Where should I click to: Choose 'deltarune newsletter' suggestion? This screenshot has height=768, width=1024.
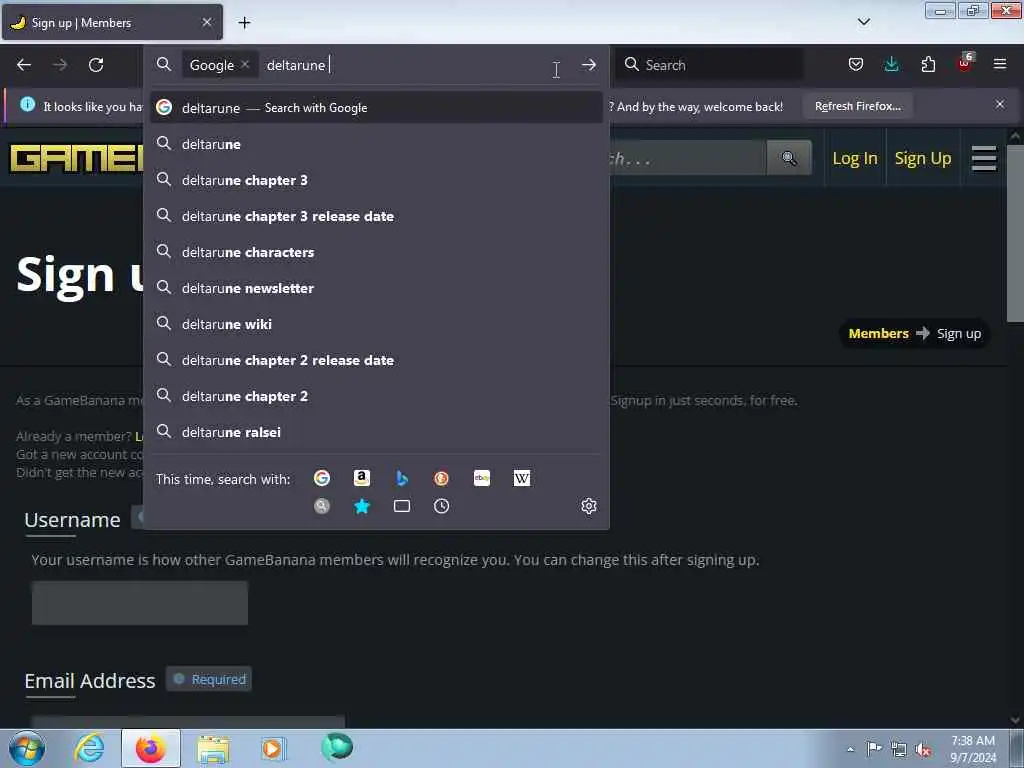[x=376, y=287]
